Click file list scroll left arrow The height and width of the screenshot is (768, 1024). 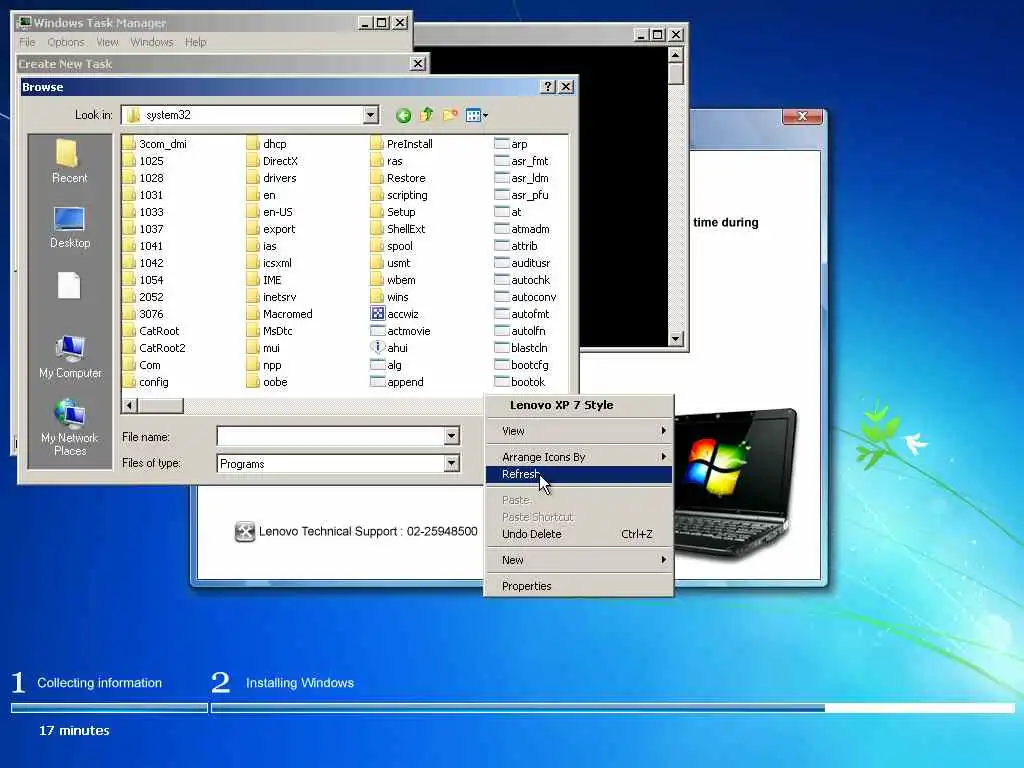pyautogui.click(x=130, y=406)
